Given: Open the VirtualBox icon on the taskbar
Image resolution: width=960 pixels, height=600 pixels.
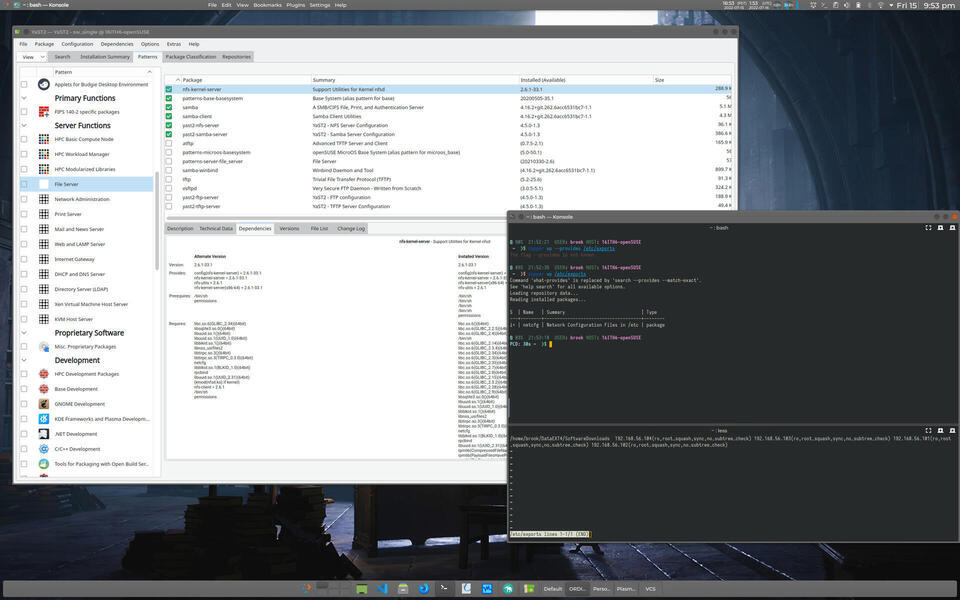Looking at the screenshot, I should tap(487, 588).
